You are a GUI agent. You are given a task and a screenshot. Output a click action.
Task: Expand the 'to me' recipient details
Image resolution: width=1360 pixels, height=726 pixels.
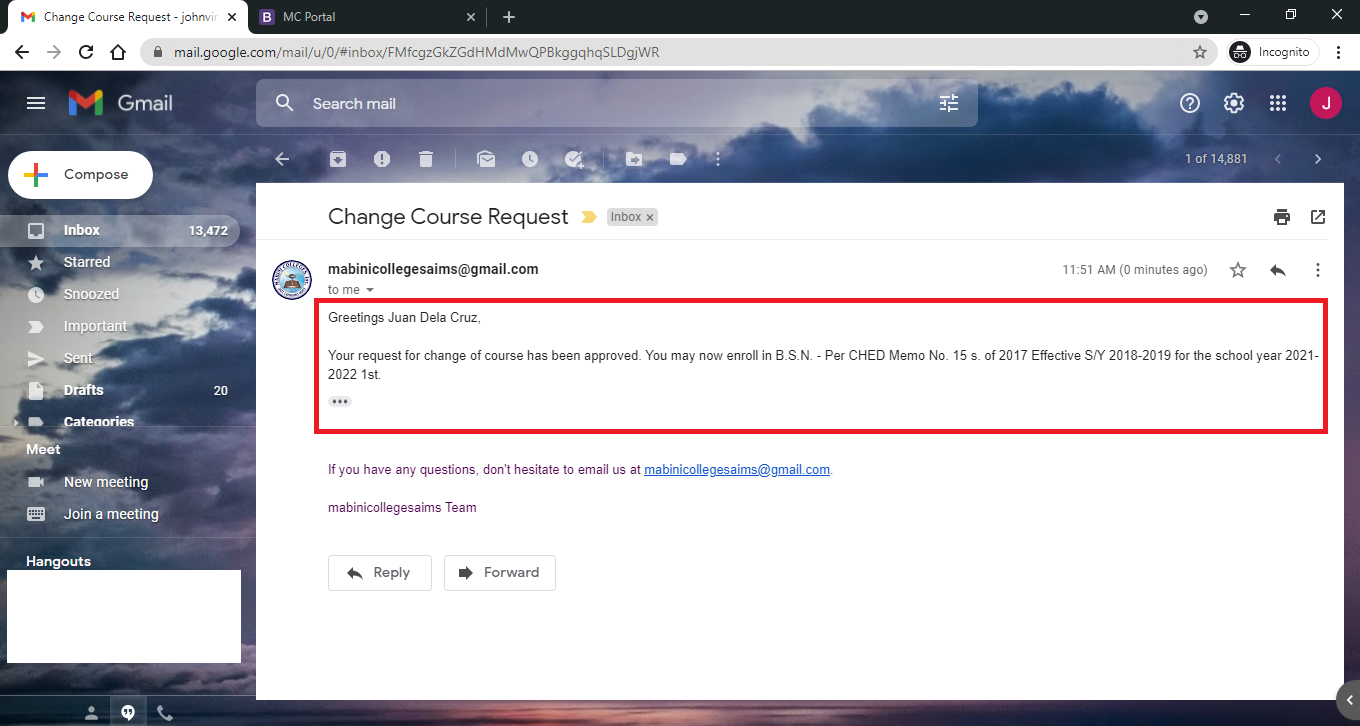pos(370,290)
